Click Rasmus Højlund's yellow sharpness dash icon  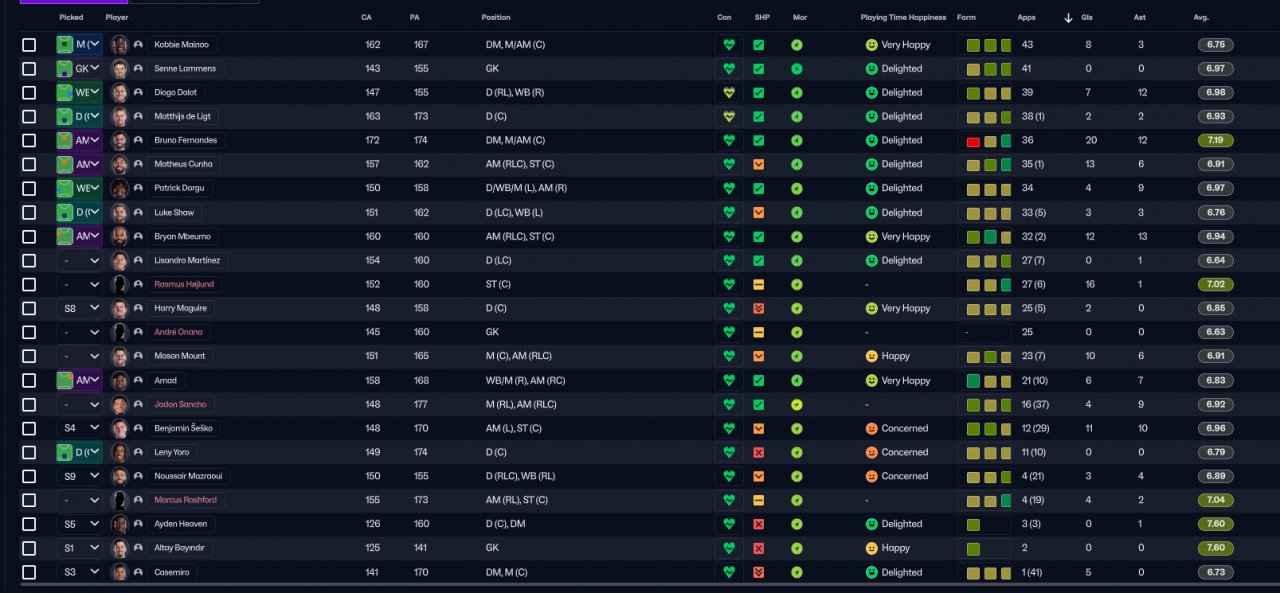point(758,285)
